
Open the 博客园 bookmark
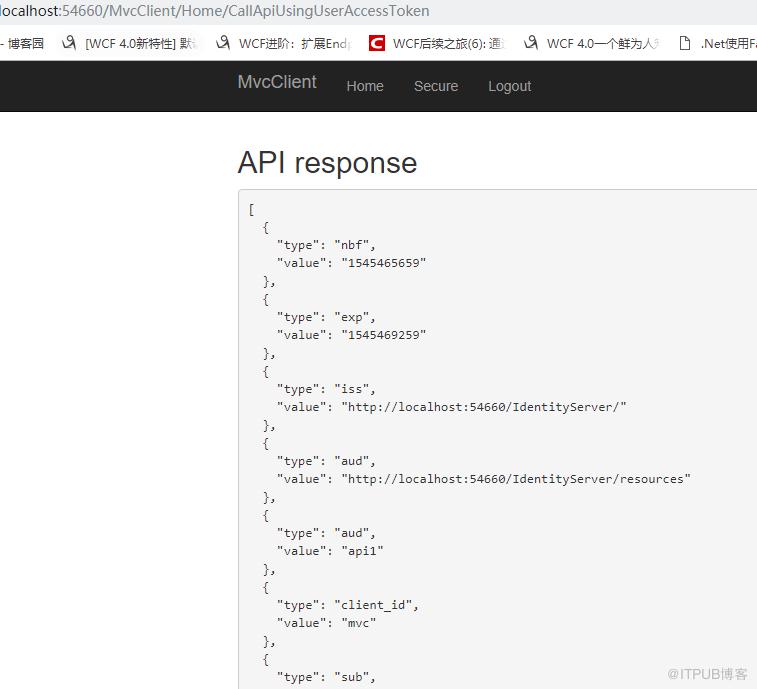(26, 43)
